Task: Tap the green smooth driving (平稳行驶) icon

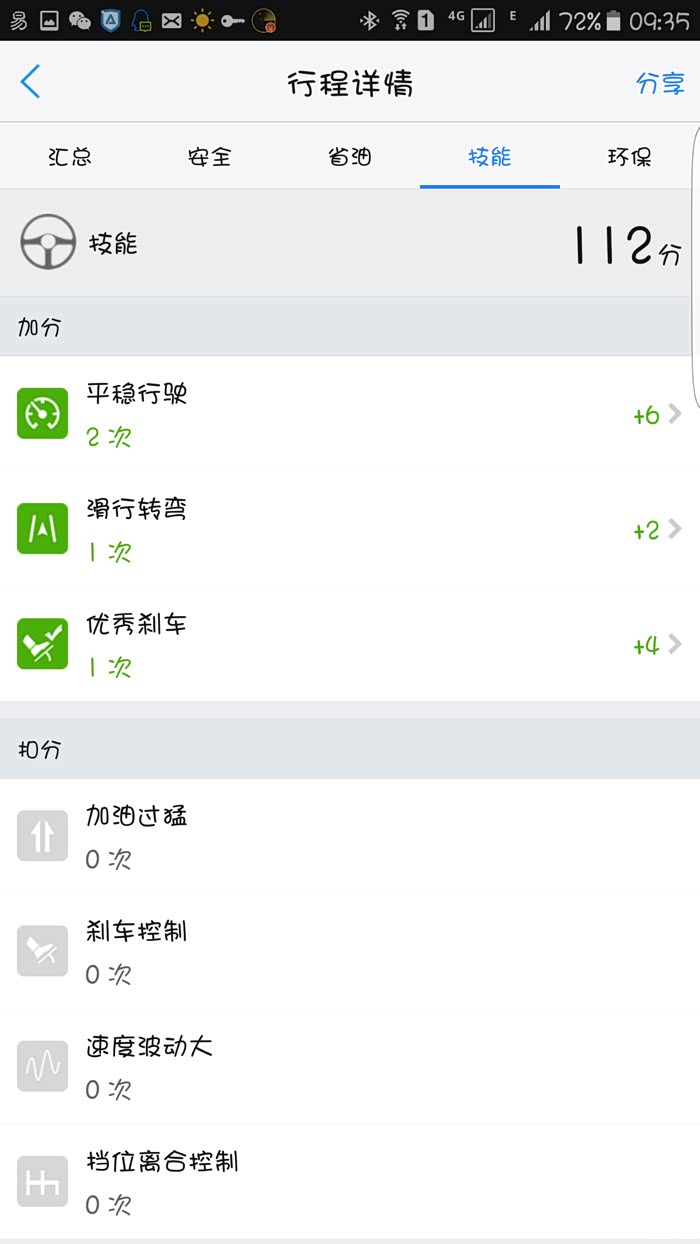Action: pos(42,413)
